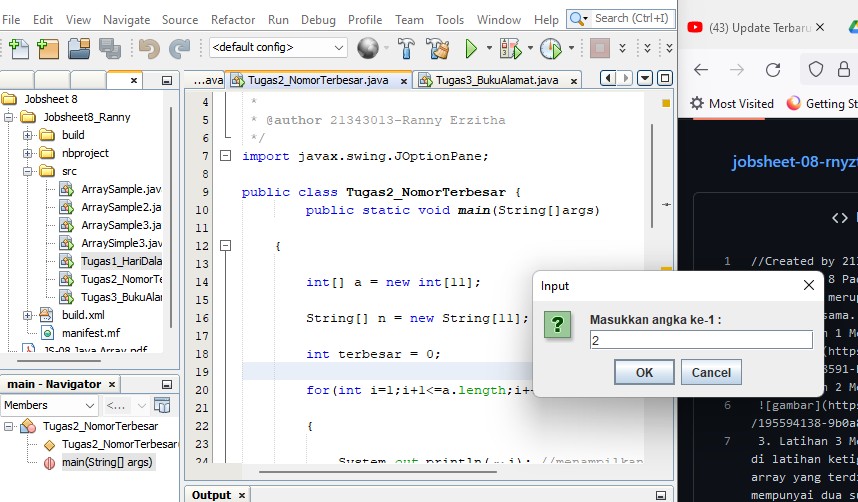Click the Undo toolbar icon

(x=149, y=48)
